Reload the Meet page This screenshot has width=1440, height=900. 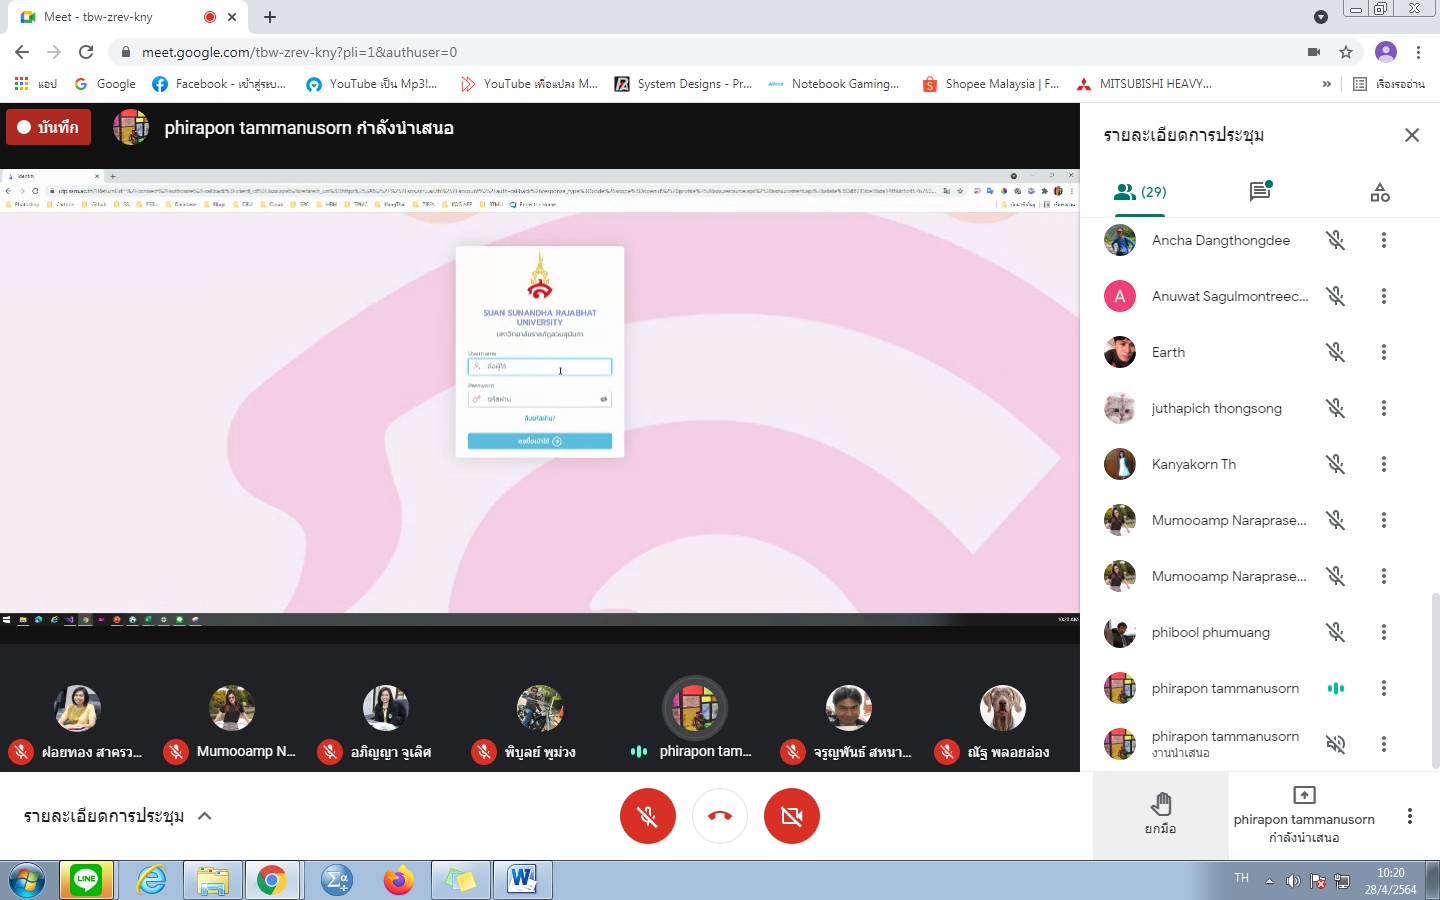[86, 52]
